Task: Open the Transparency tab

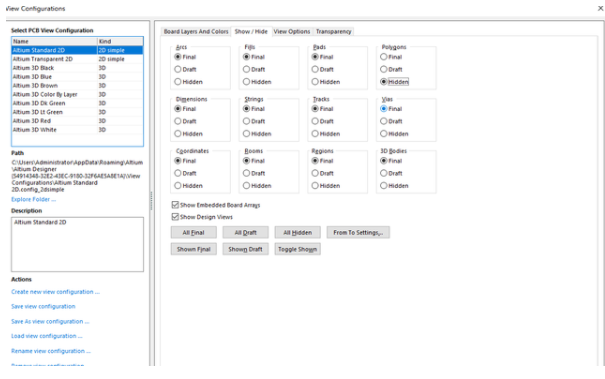Action: coord(333,32)
